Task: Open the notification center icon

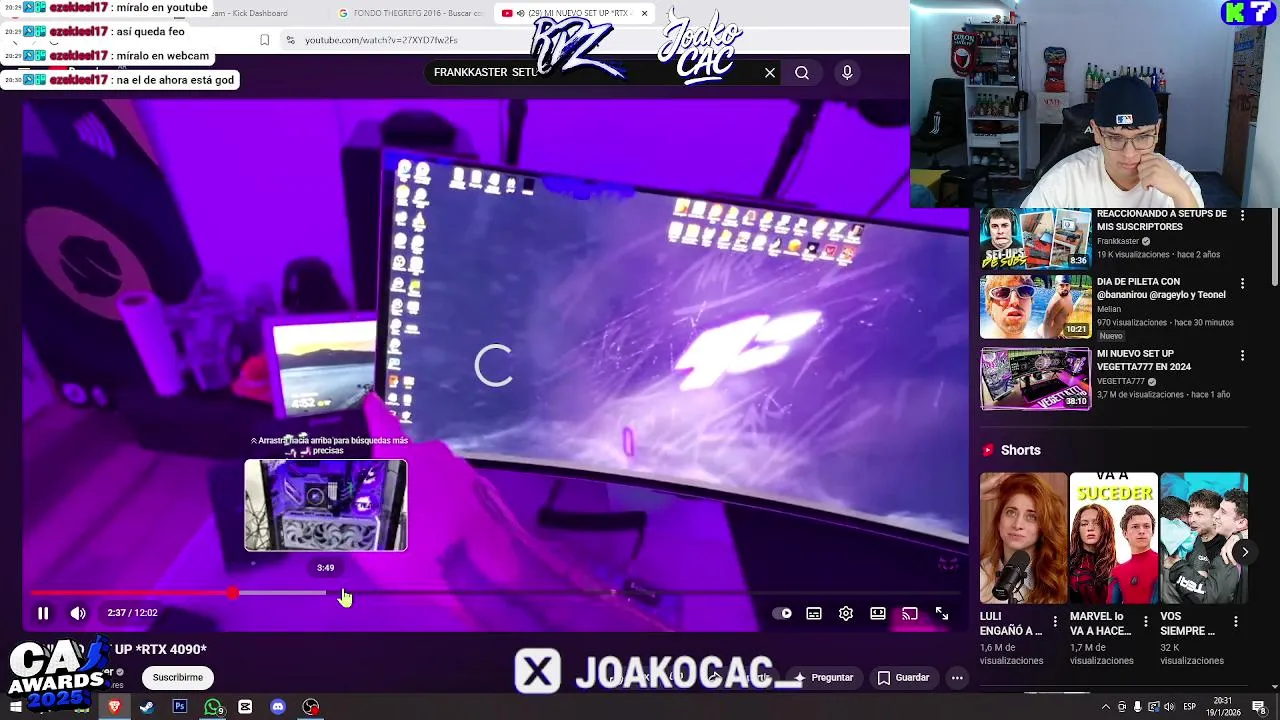Action: (x=1259, y=707)
